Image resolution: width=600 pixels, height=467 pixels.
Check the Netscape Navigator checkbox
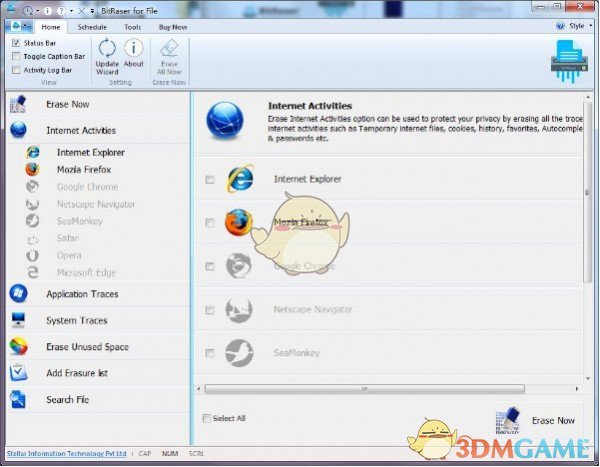pyautogui.click(x=210, y=309)
